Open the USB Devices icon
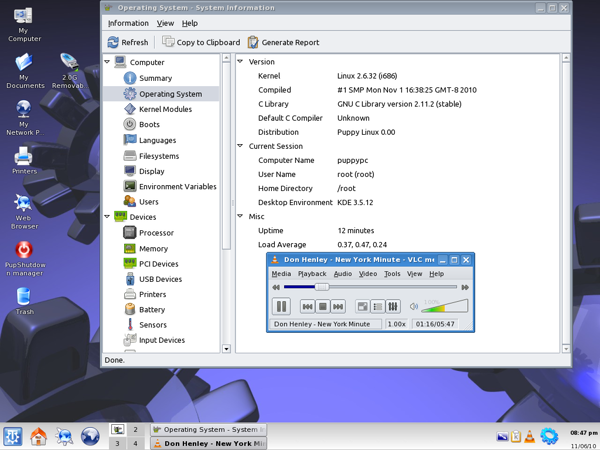The height and width of the screenshot is (450, 600). (x=130, y=279)
